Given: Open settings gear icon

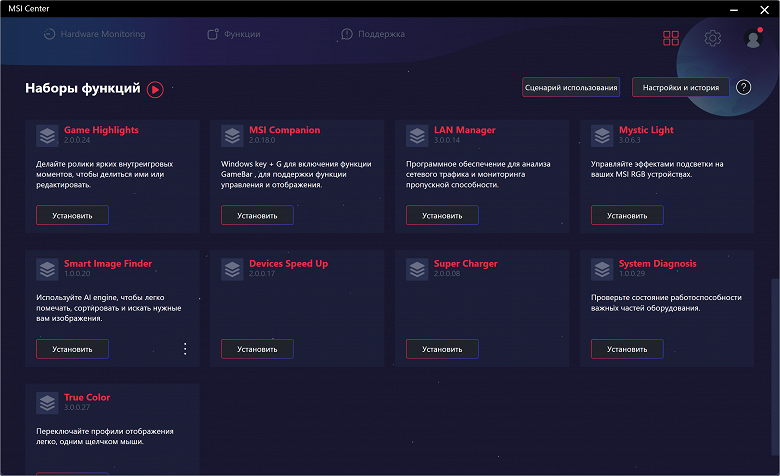Looking at the screenshot, I should pos(712,38).
